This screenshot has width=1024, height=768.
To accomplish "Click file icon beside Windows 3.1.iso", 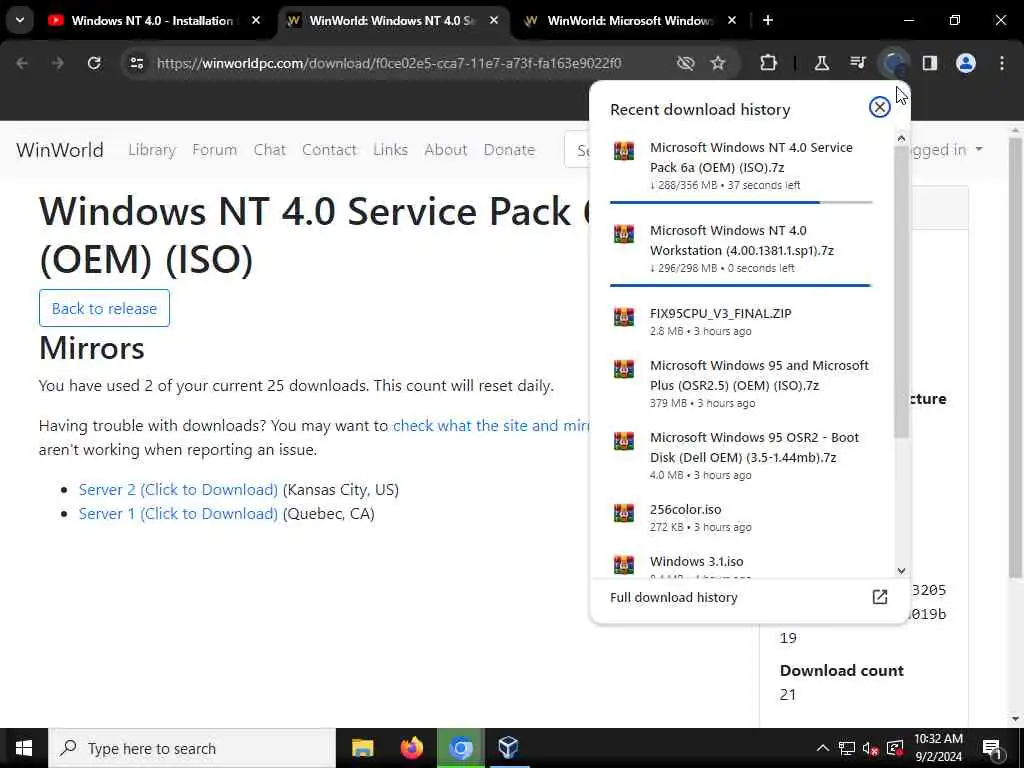I will [624, 565].
